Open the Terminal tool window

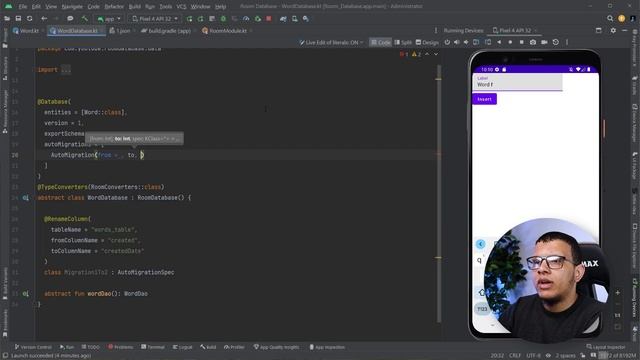(x=153, y=347)
